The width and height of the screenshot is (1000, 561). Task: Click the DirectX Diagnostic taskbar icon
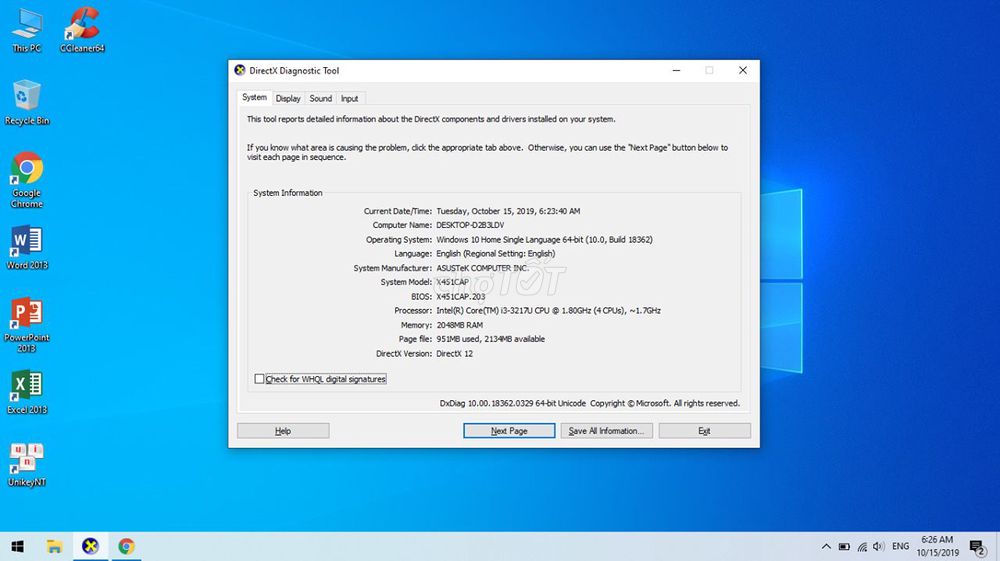tap(91, 546)
